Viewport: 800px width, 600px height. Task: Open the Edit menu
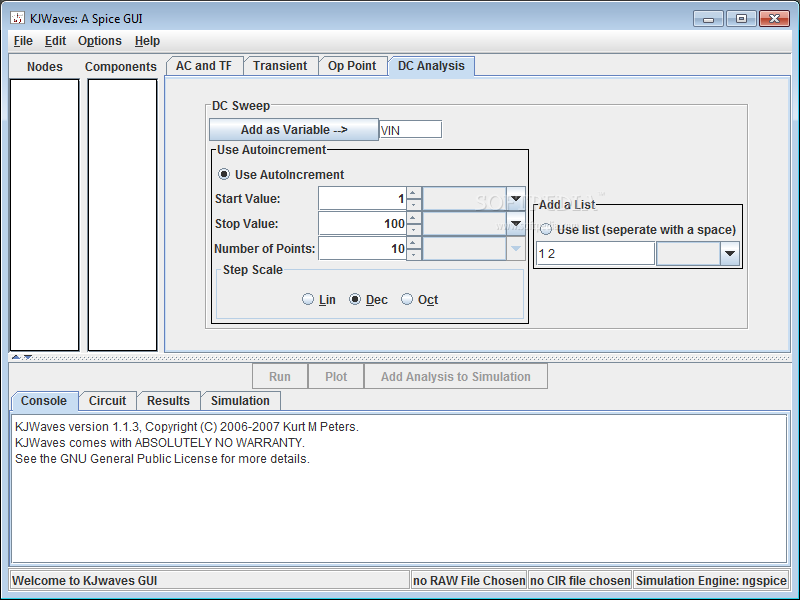(x=55, y=41)
